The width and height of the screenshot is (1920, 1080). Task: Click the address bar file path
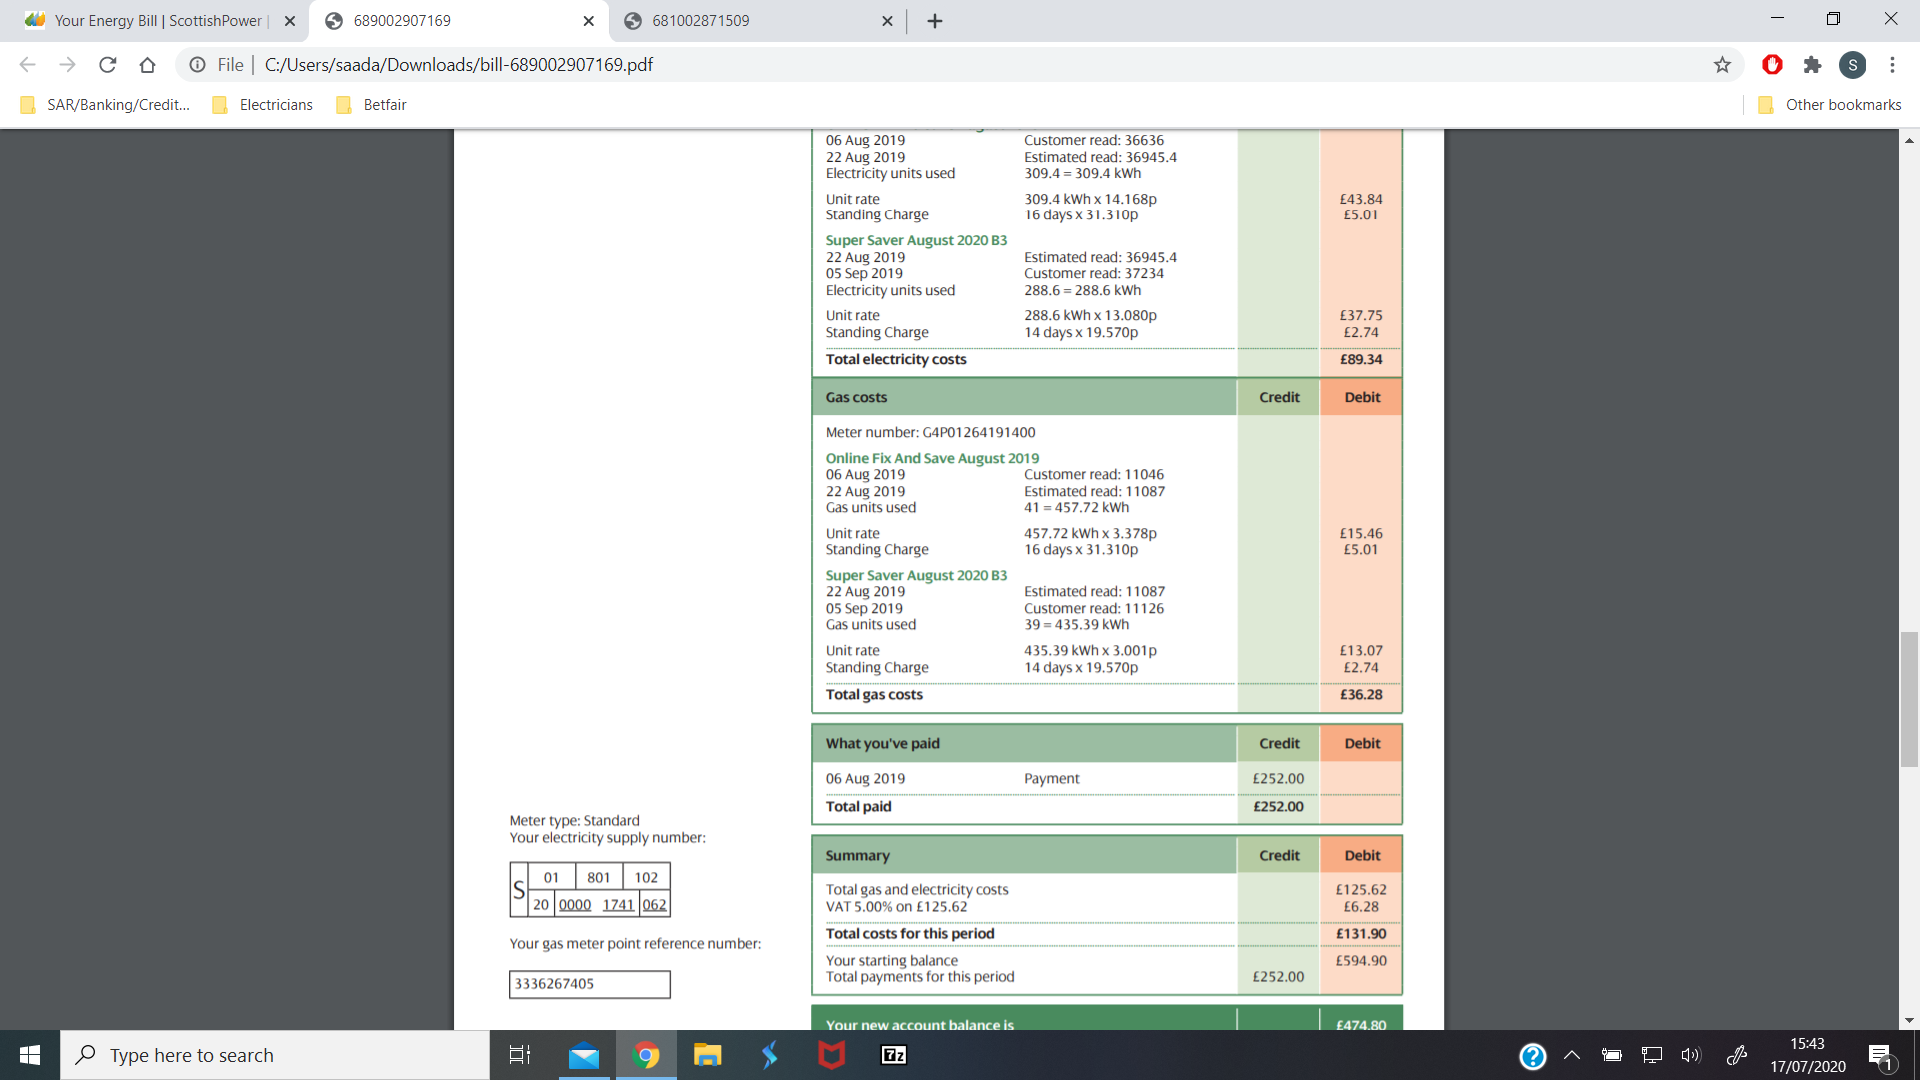point(458,65)
